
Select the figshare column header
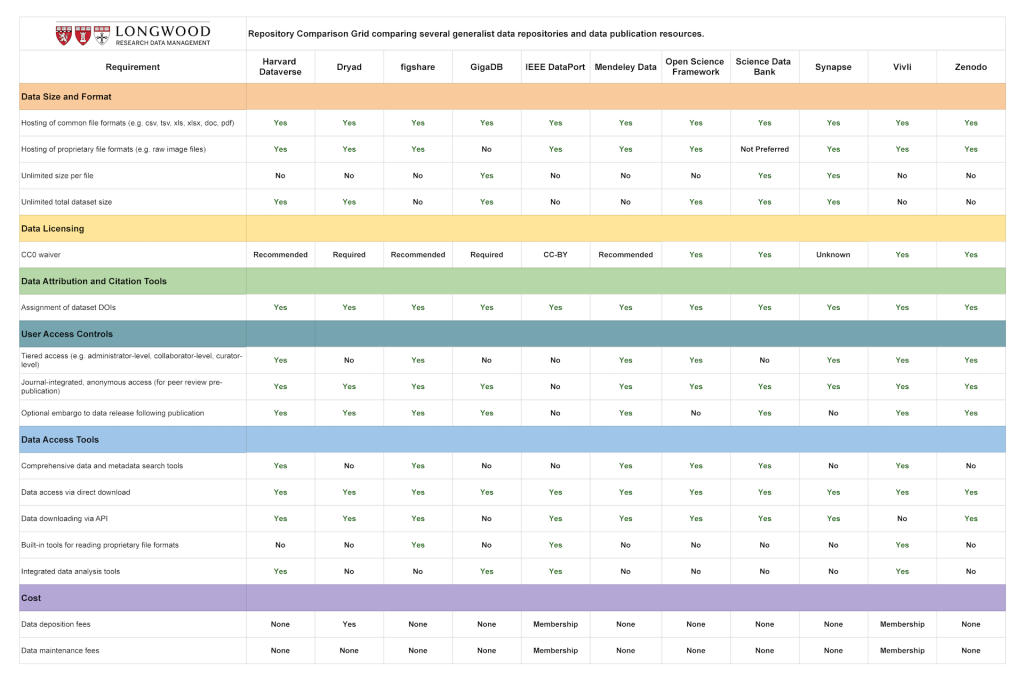point(418,67)
